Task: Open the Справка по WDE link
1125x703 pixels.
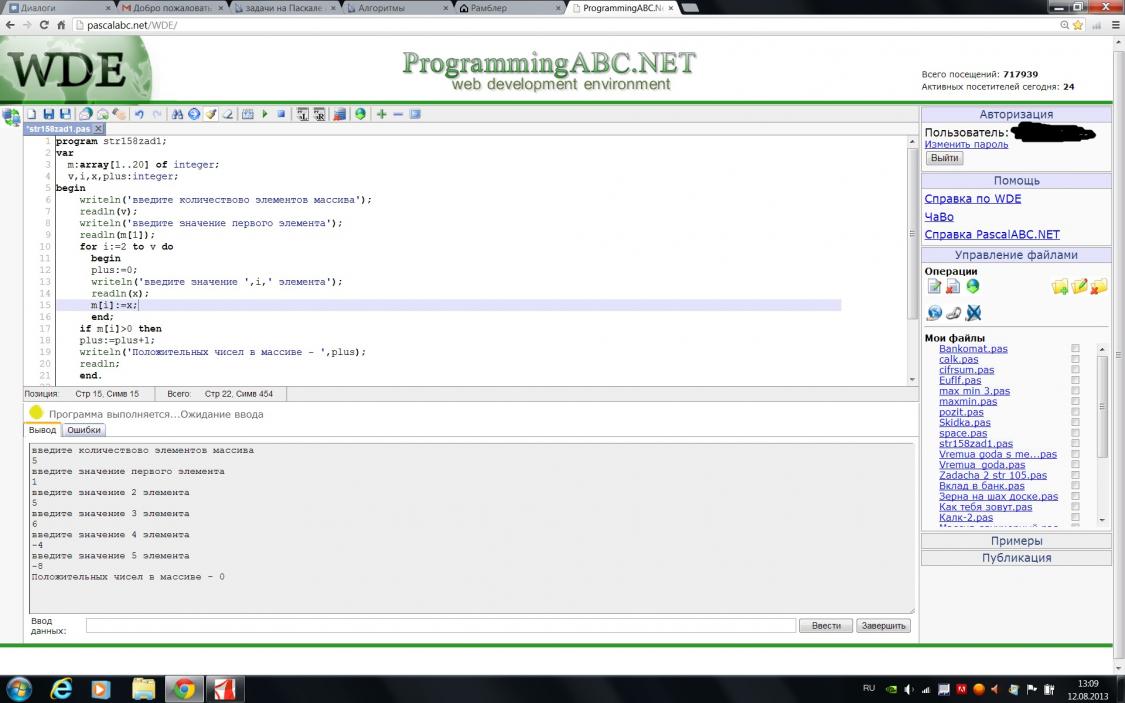Action: tap(972, 199)
